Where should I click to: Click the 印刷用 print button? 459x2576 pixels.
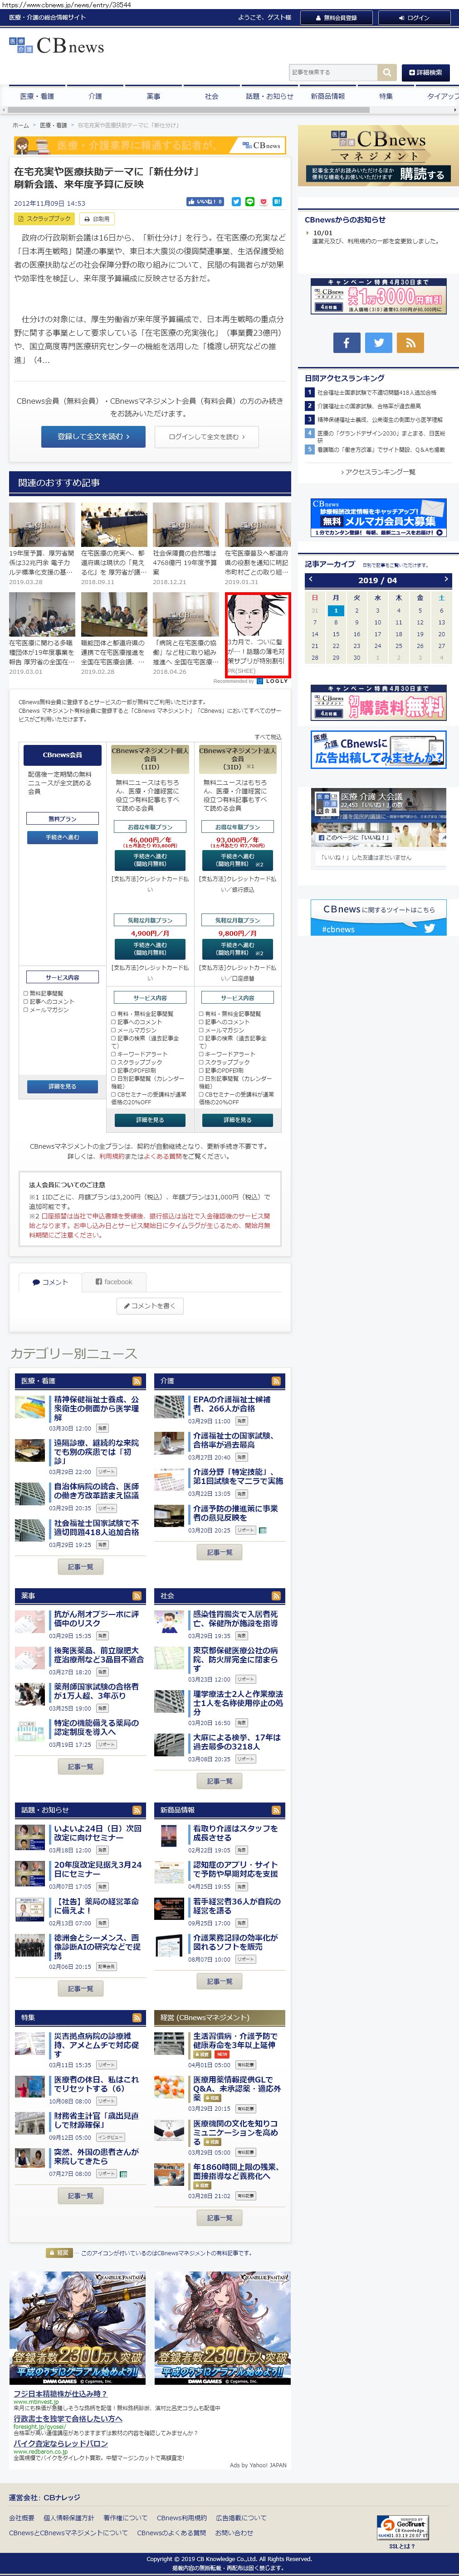[x=97, y=219]
